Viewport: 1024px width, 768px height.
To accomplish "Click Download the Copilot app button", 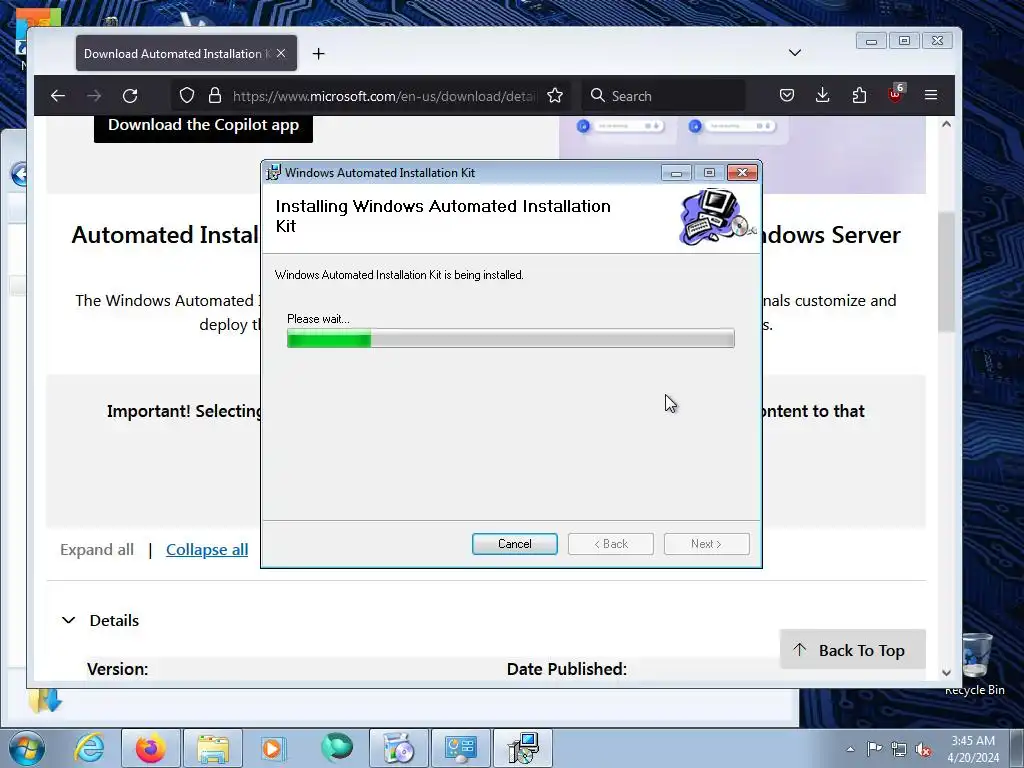I will click(x=203, y=126).
